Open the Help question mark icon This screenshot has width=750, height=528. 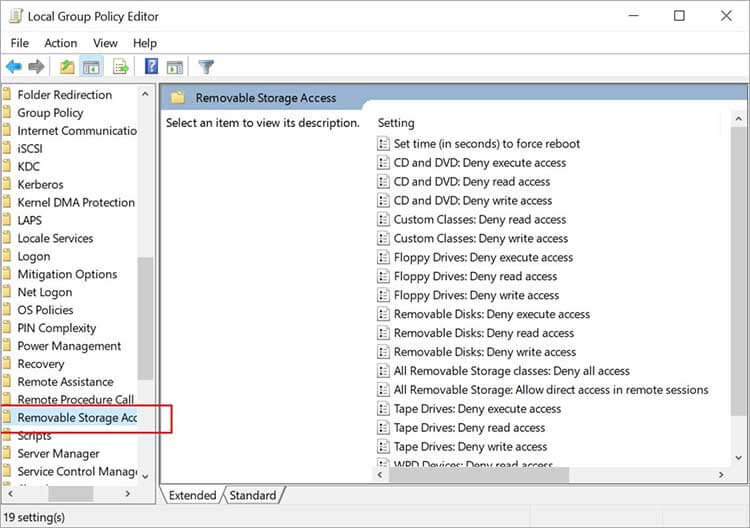[x=151, y=66]
